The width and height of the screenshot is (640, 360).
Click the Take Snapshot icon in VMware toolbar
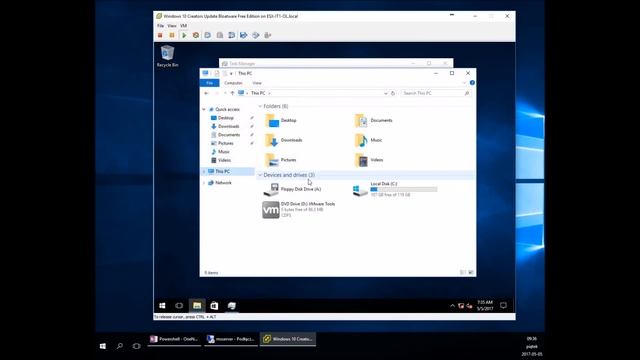(x=208, y=36)
